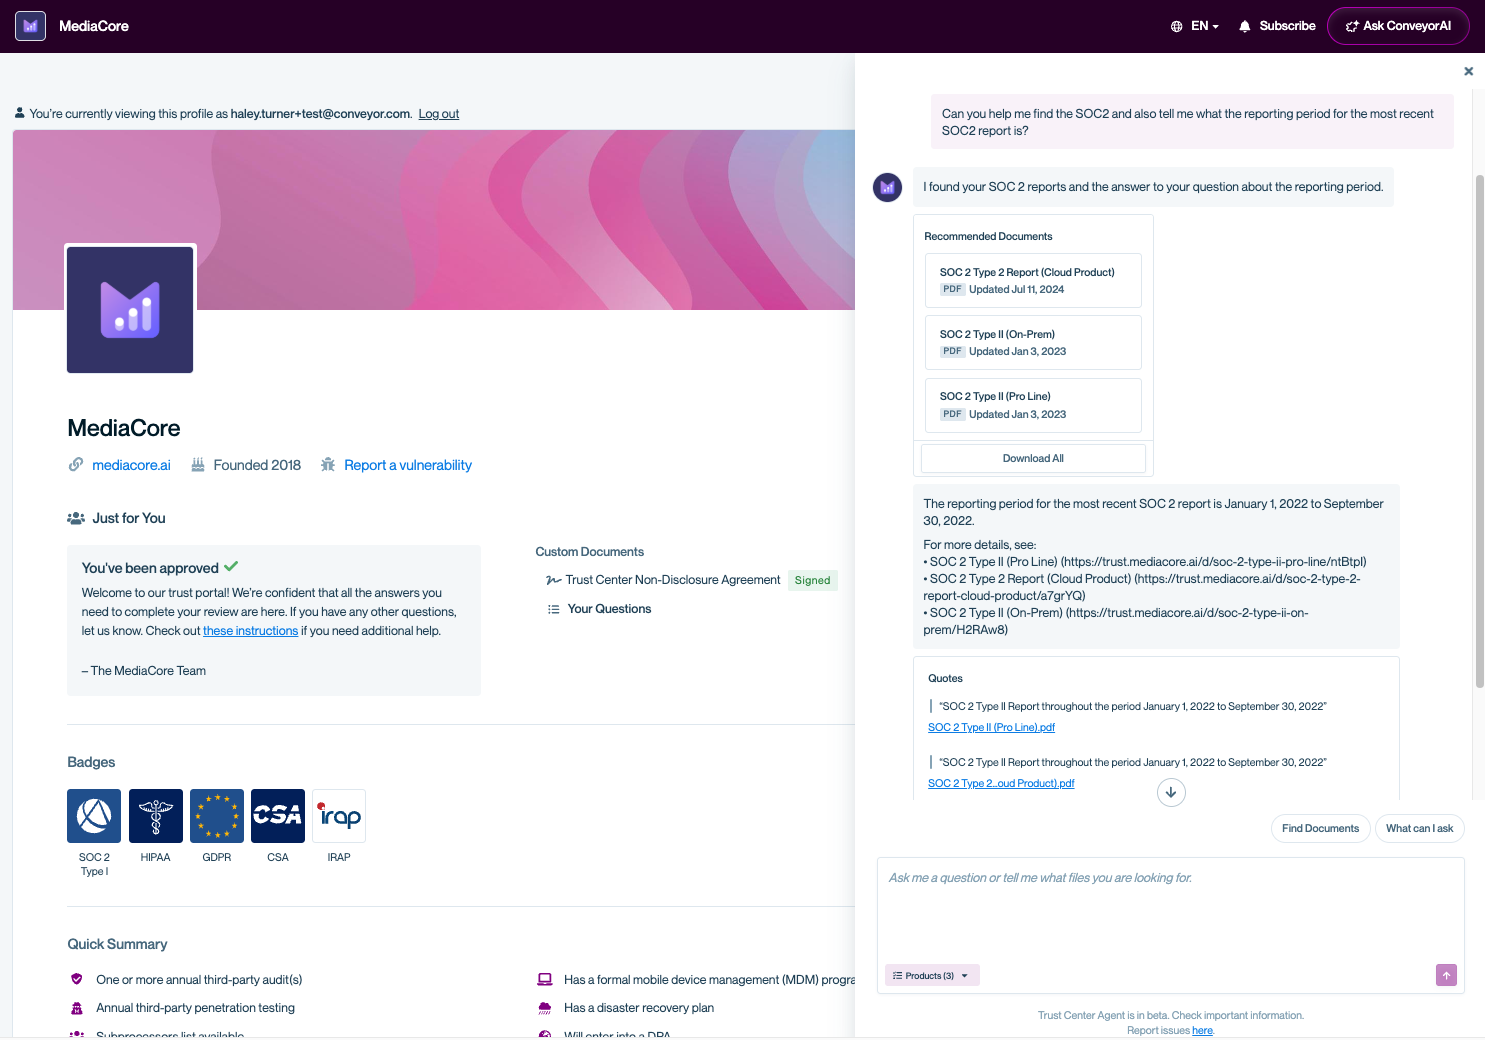Open SOC 2 Type II (Pro Line).pdf quote link

pyautogui.click(x=991, y=728)
